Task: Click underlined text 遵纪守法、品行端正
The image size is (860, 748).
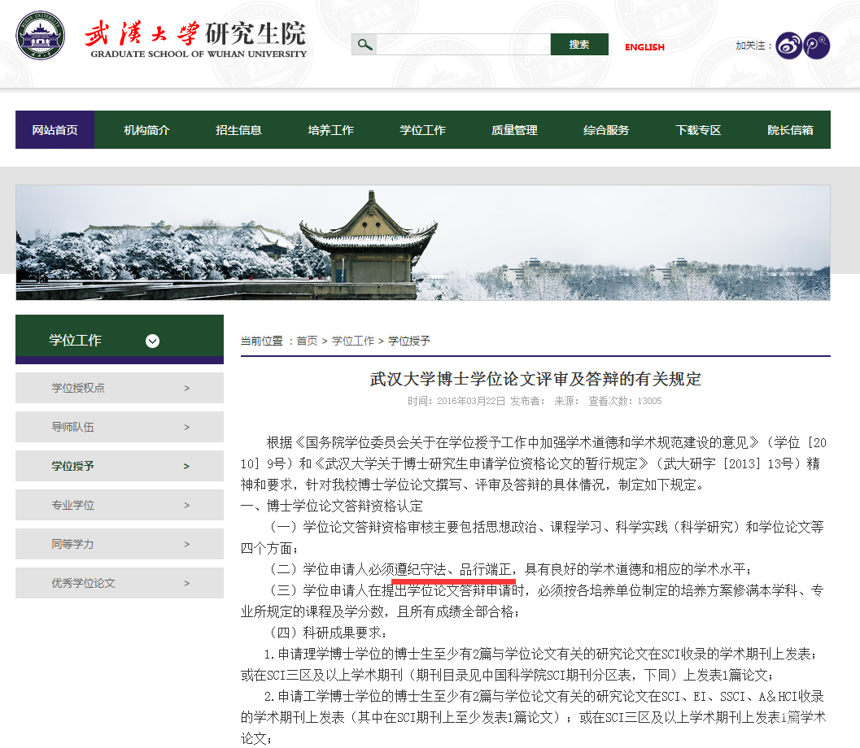Action: 452,569
